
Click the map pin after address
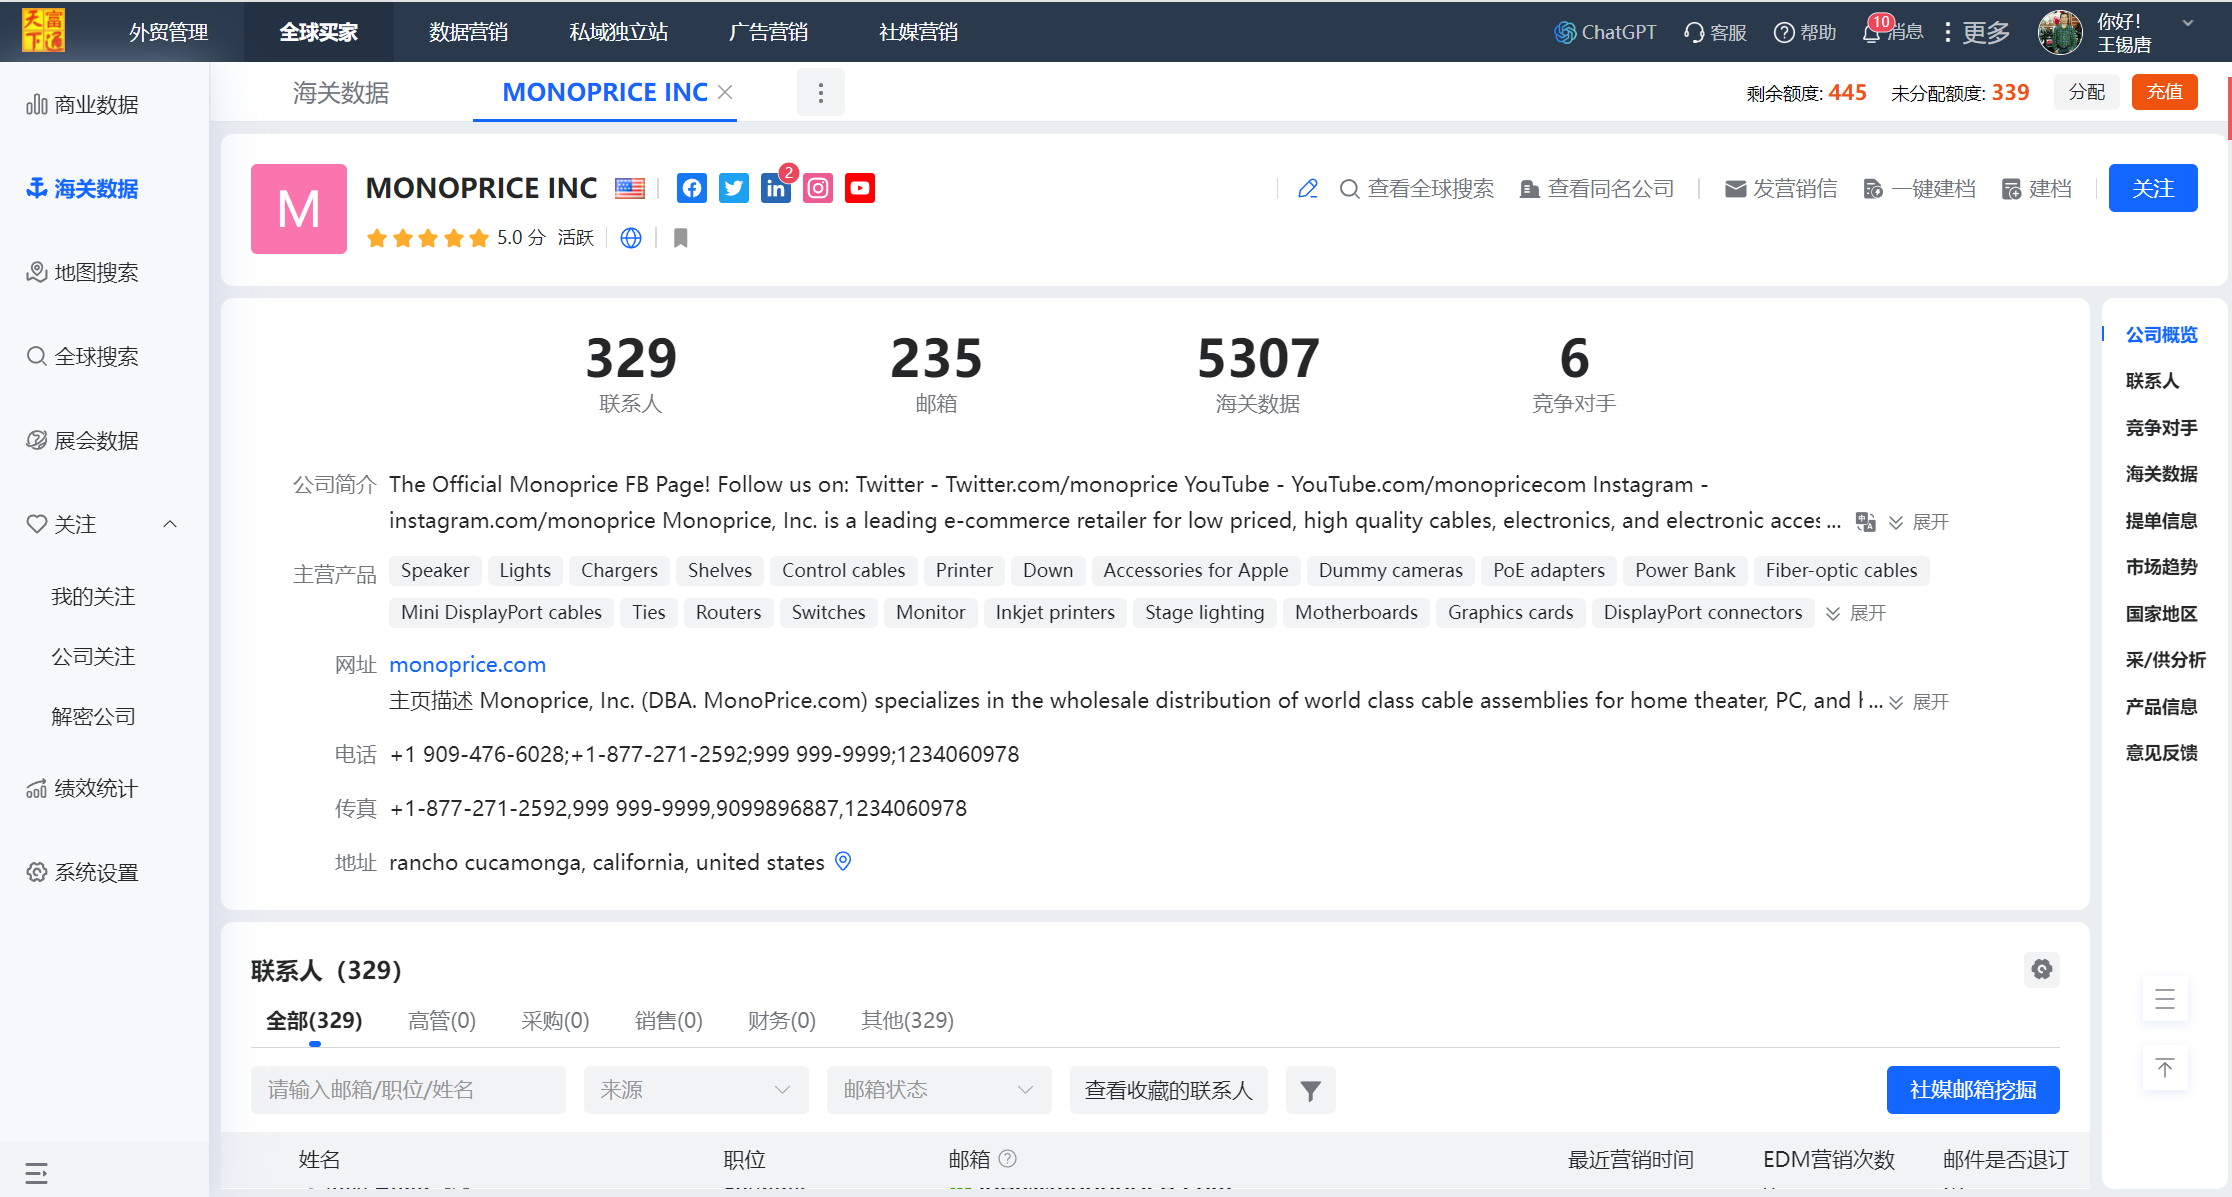(843, 861)
